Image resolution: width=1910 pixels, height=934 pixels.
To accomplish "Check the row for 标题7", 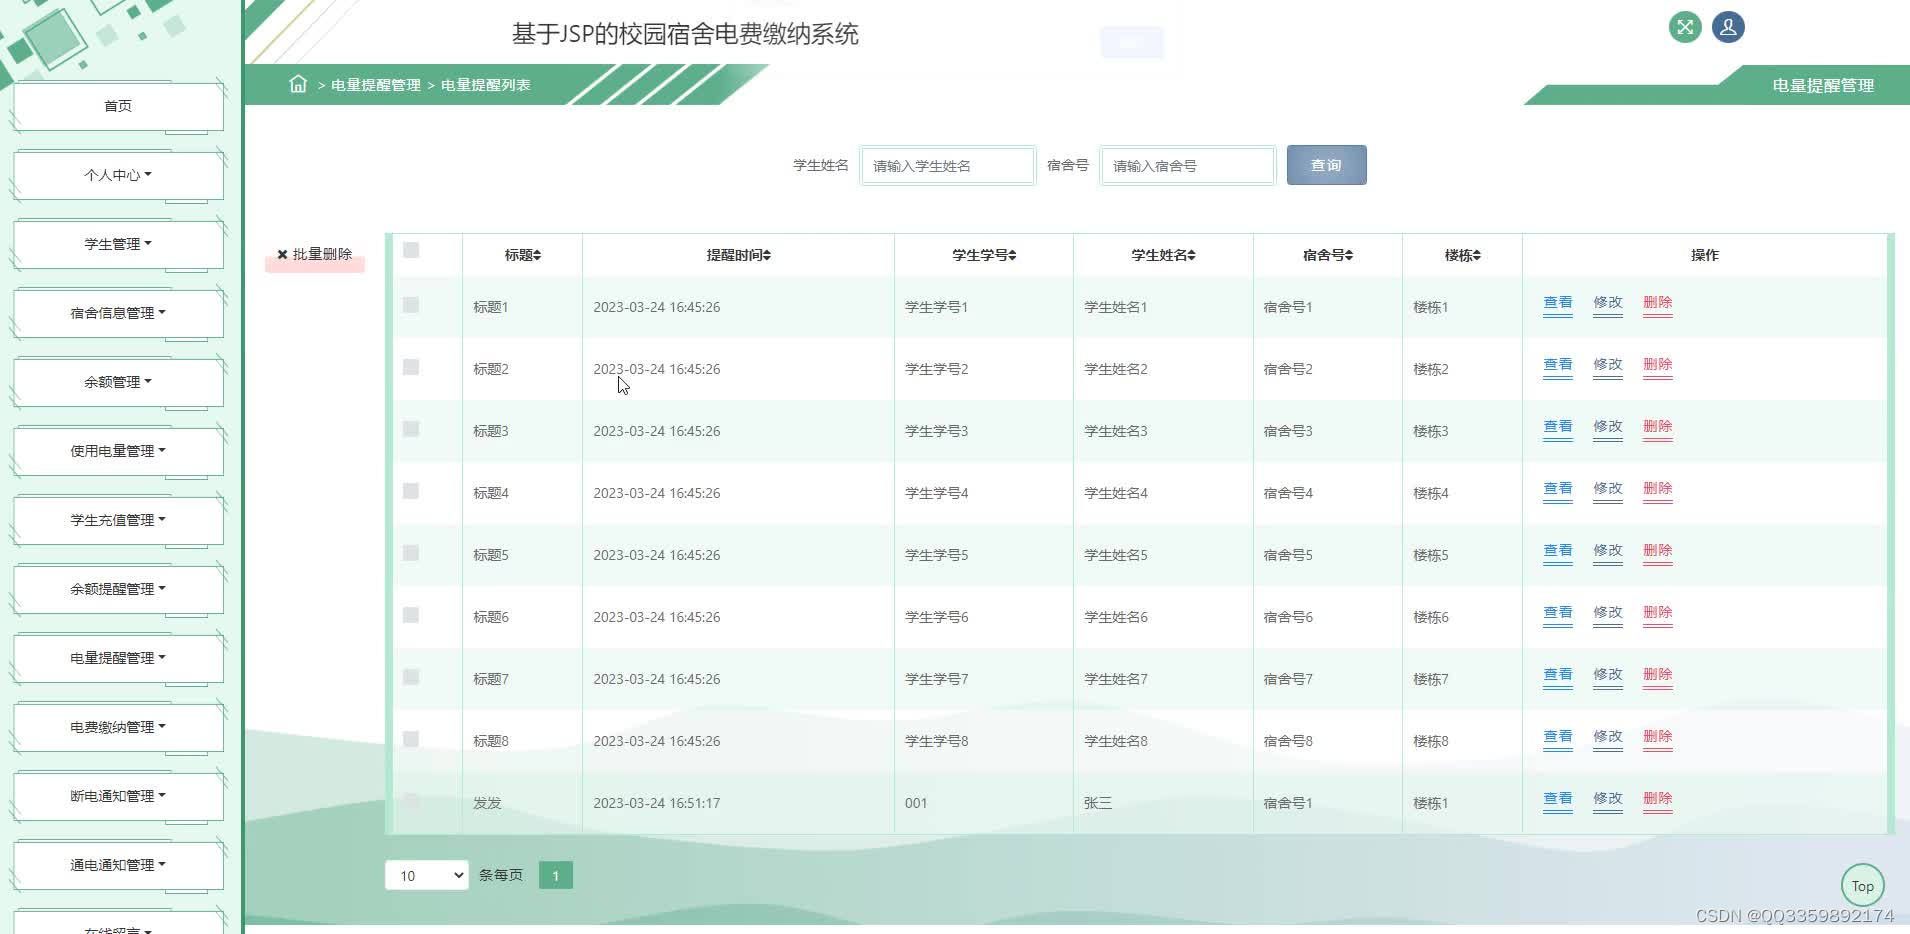I will pos(411,677).
